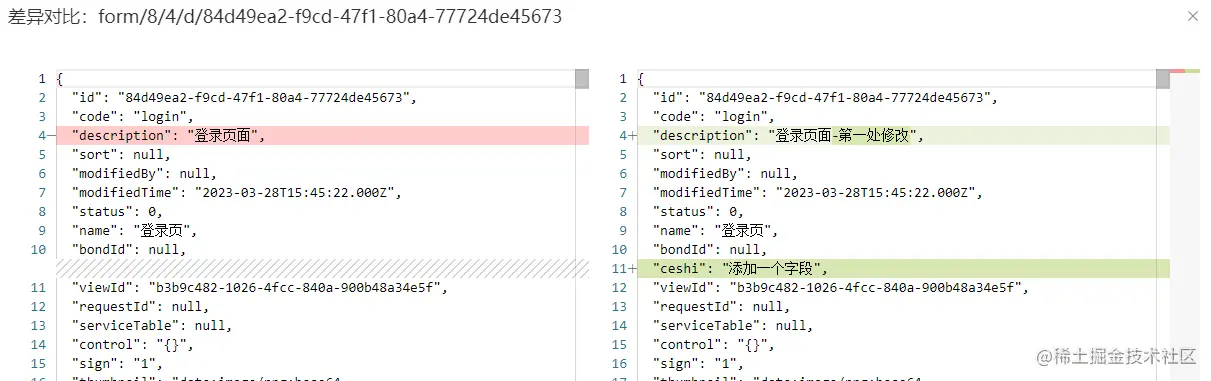Click "bondId": null in the right pane

pyautogui.click(x=711, y=249)
